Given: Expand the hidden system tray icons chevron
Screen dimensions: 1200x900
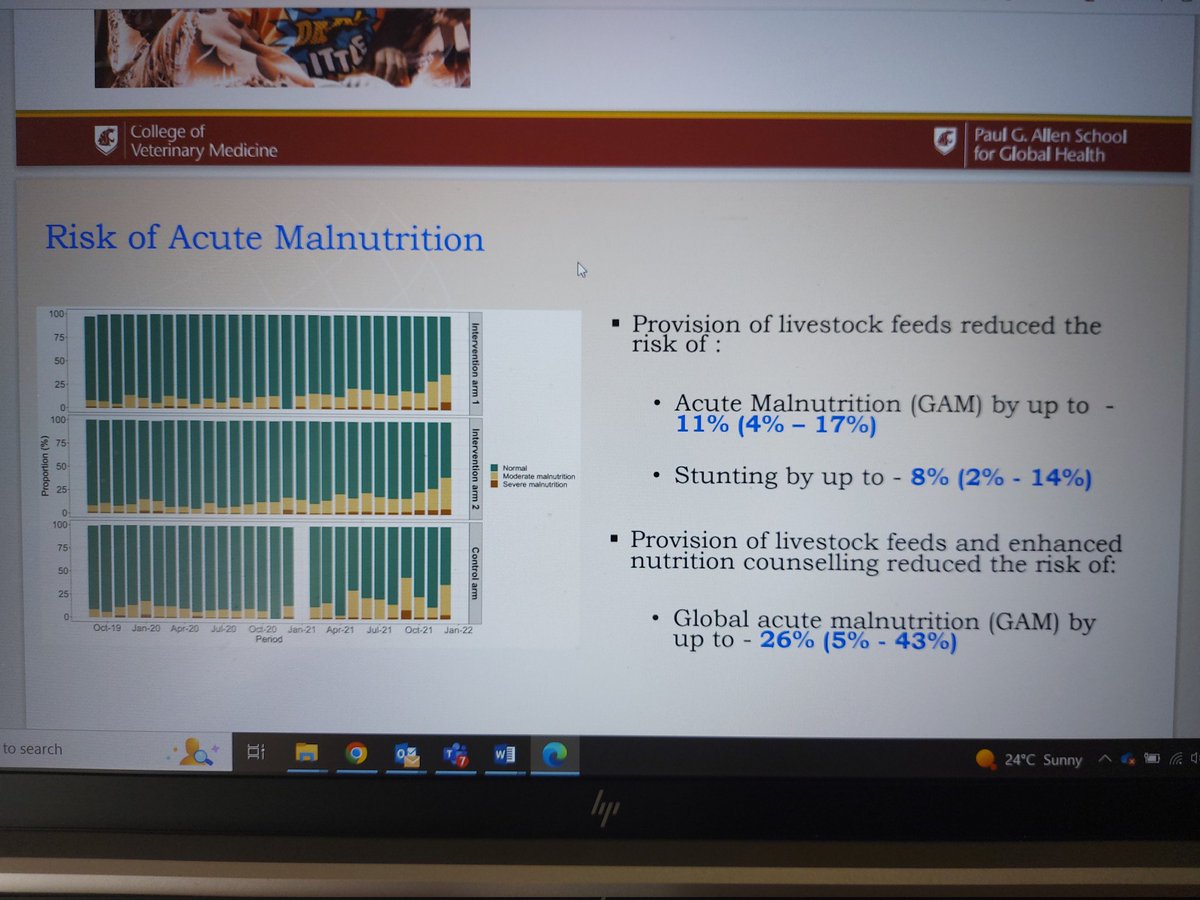Looking at the screenshot, I should coord(1104,760).
